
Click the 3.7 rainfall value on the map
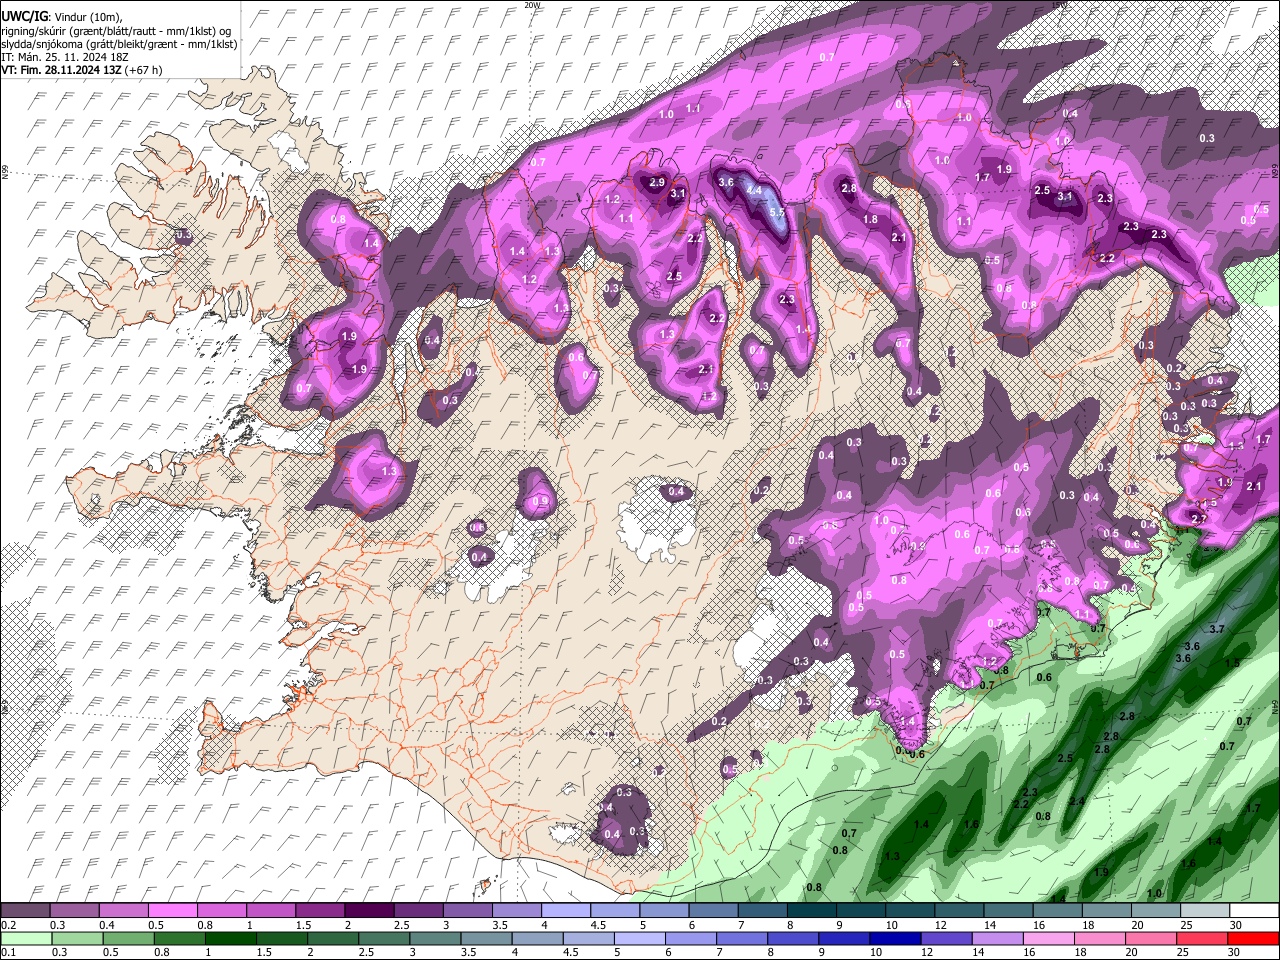click(1217, 629)
